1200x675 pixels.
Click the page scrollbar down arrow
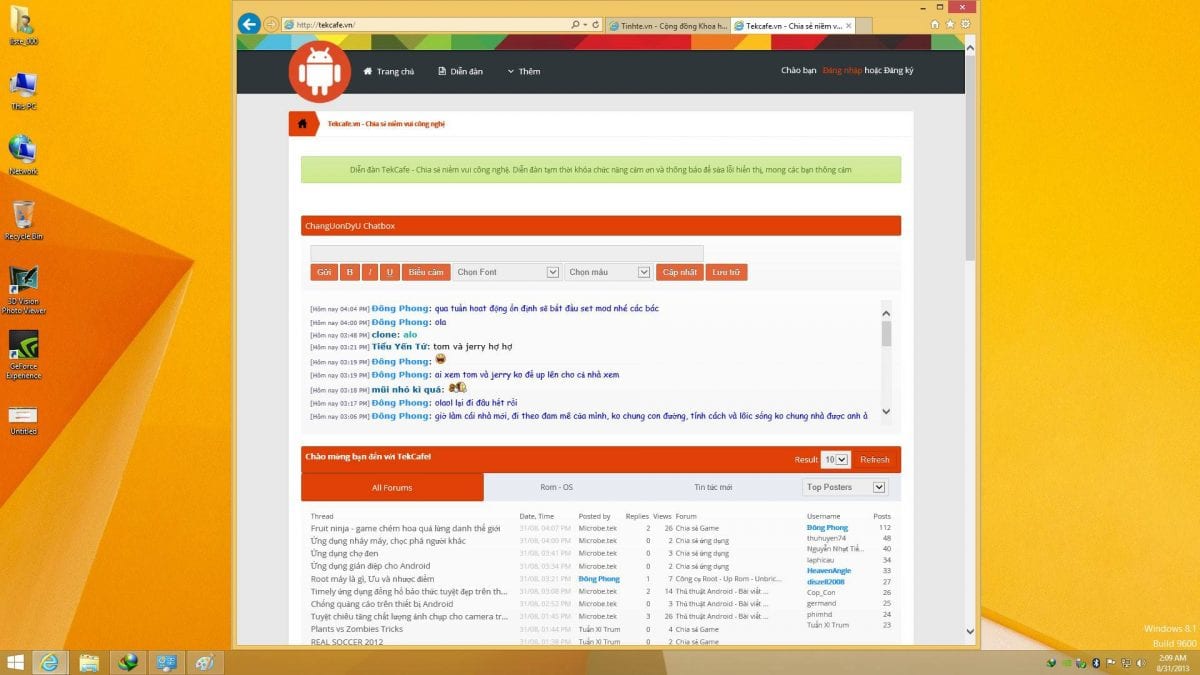(970, 631)
